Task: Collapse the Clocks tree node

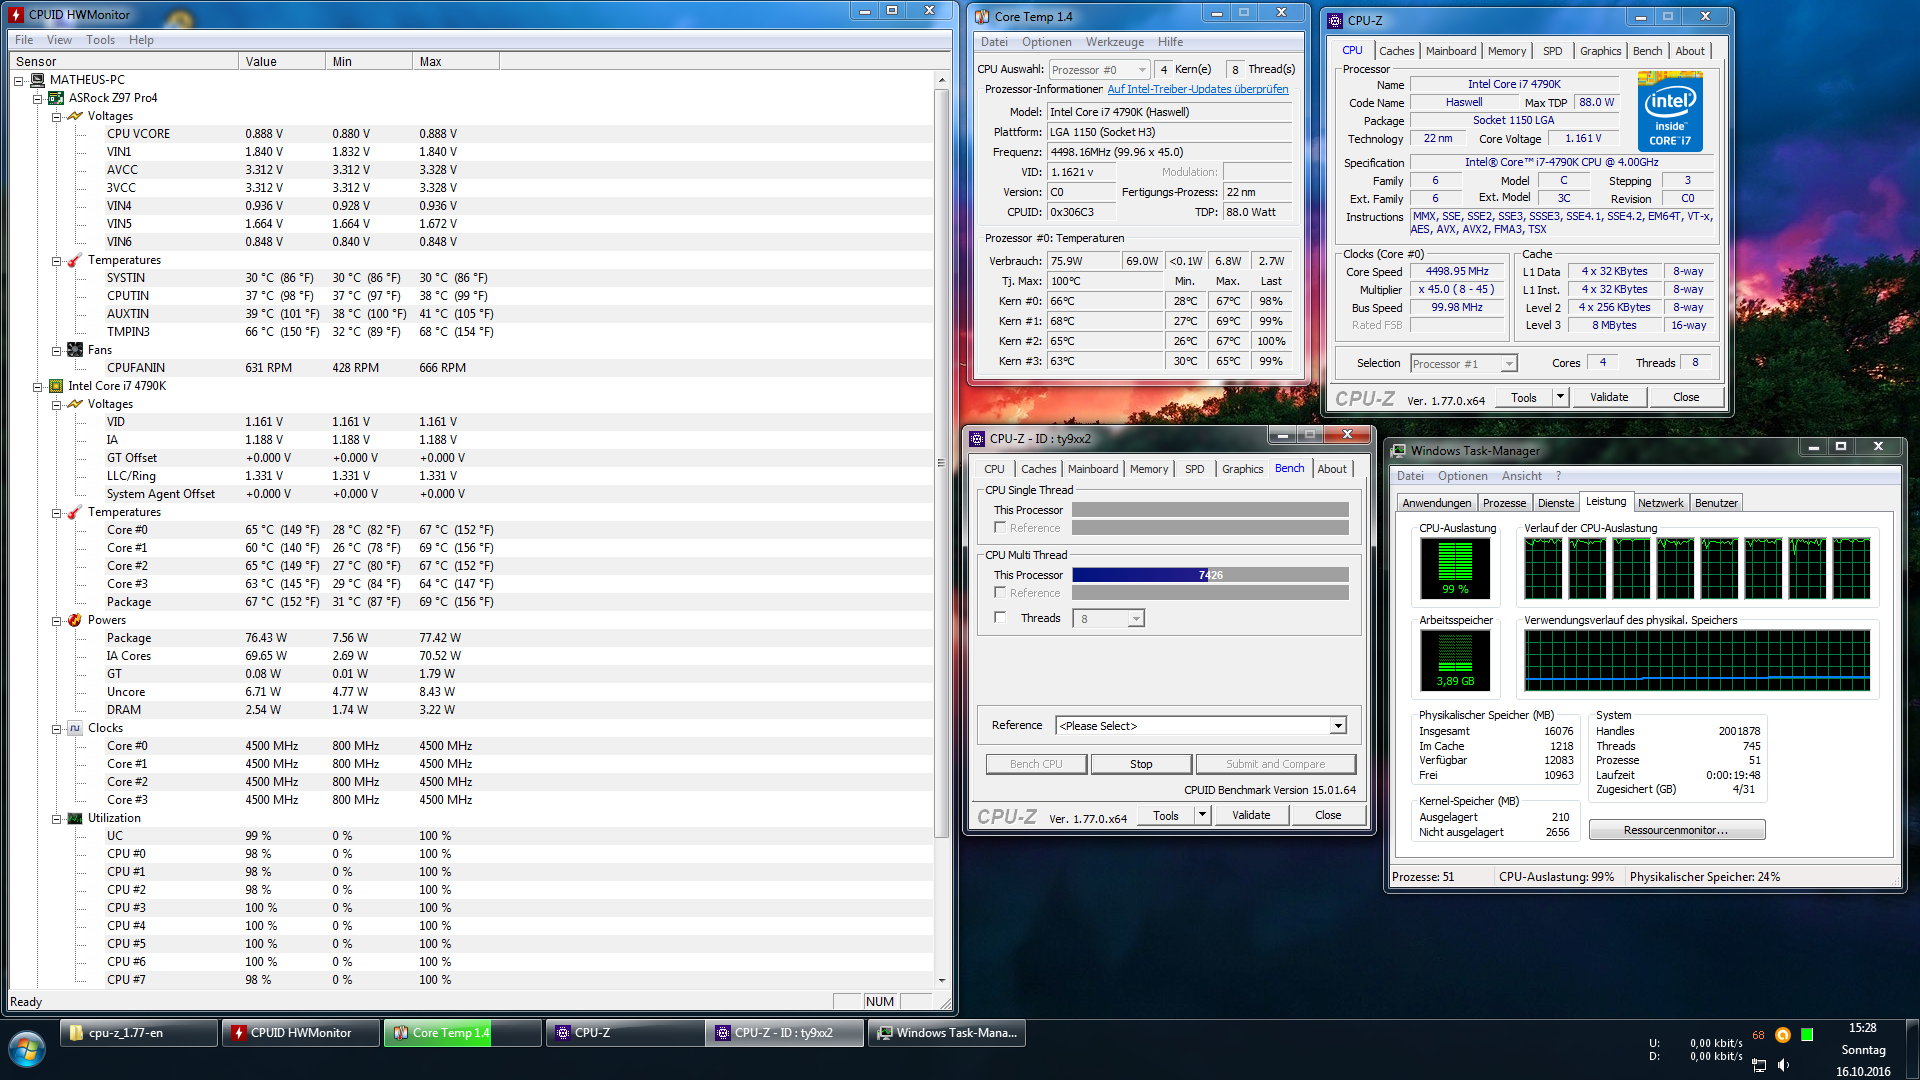Action: pyautogui.click(x=57, y=729)
